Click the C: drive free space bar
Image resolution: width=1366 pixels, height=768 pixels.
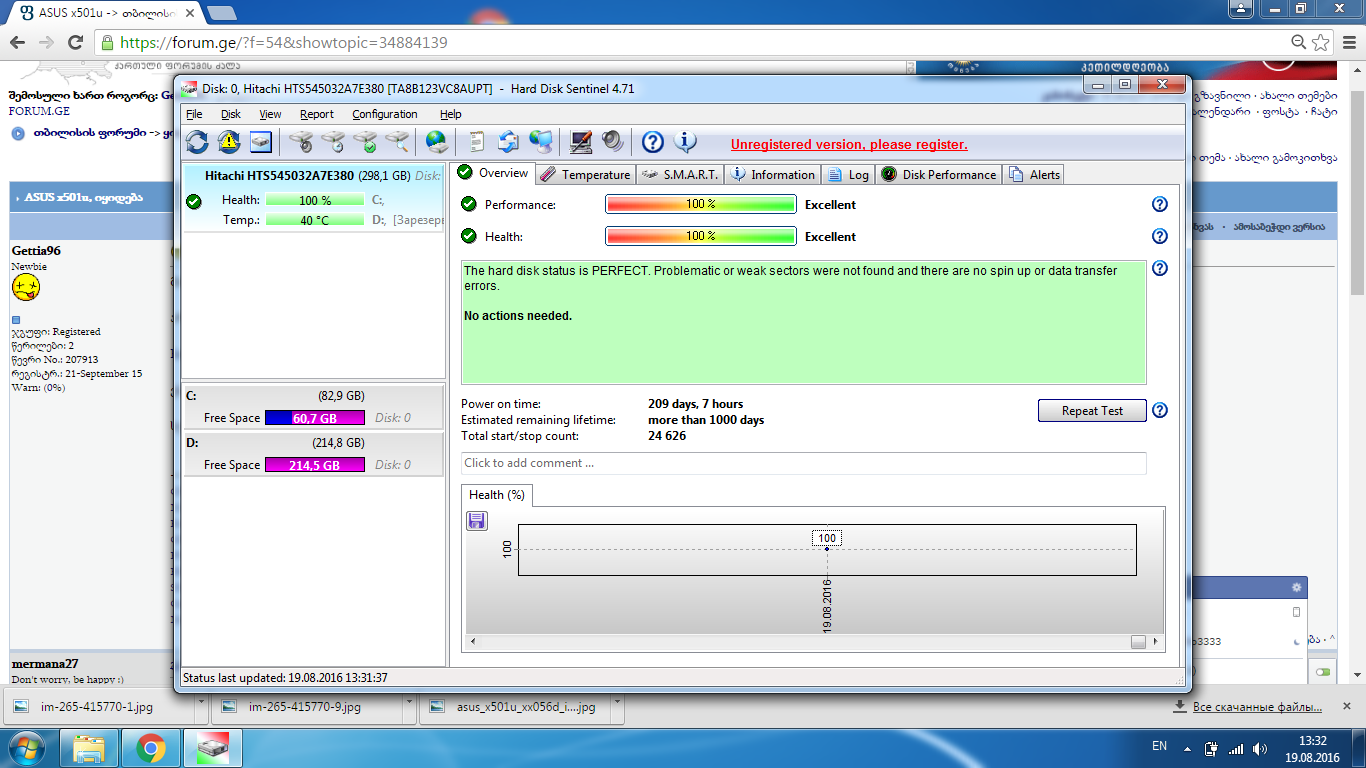tap(314, 418)
